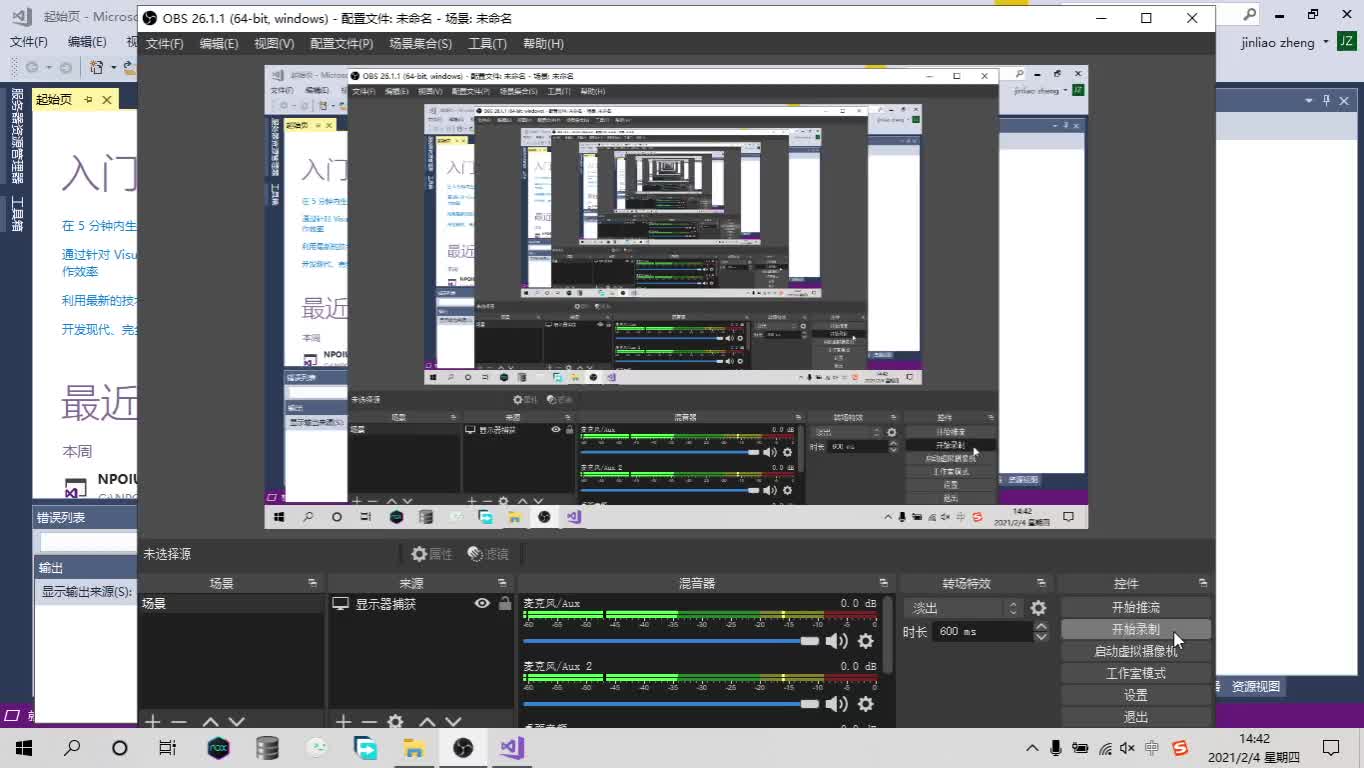Click 退出 to exit OBS

pyautogui.click(x=1136, y=717)
